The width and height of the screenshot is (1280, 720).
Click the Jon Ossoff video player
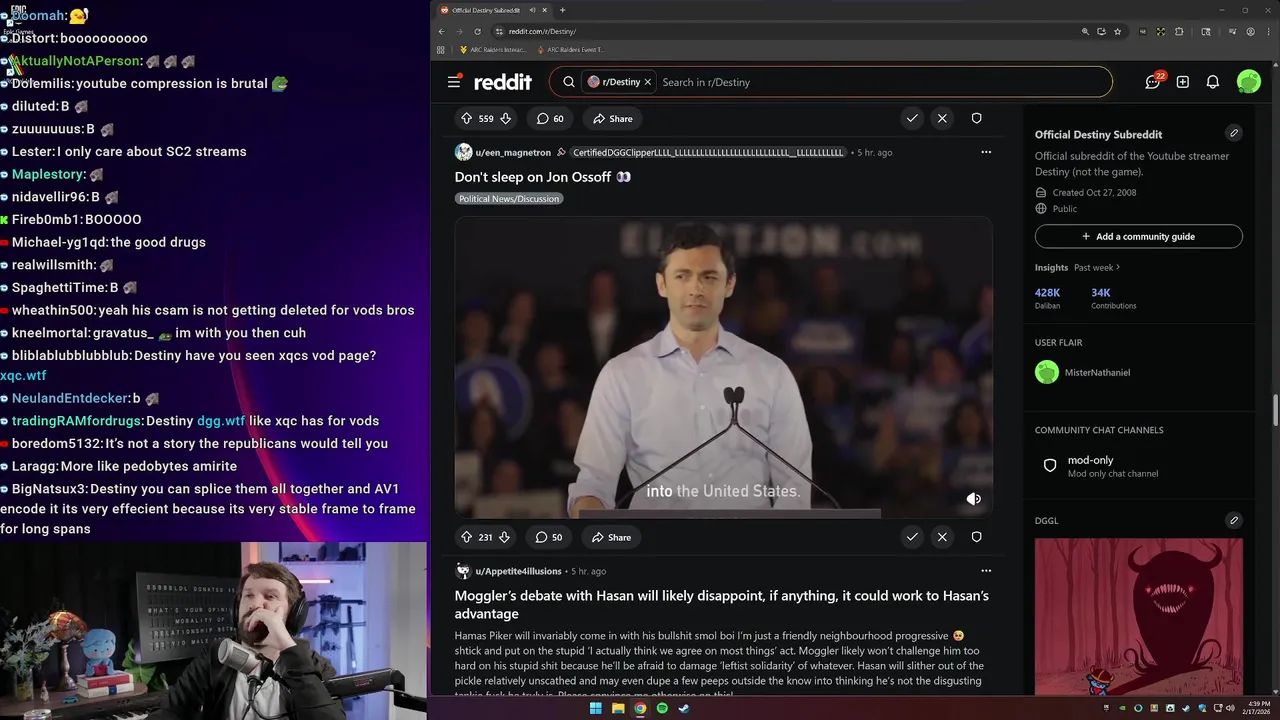pyautogui.click(x=724, y=367)
